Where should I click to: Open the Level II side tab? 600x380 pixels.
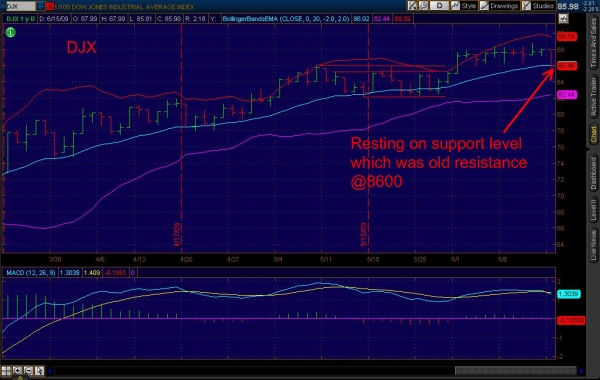click(x=593, y=209)
